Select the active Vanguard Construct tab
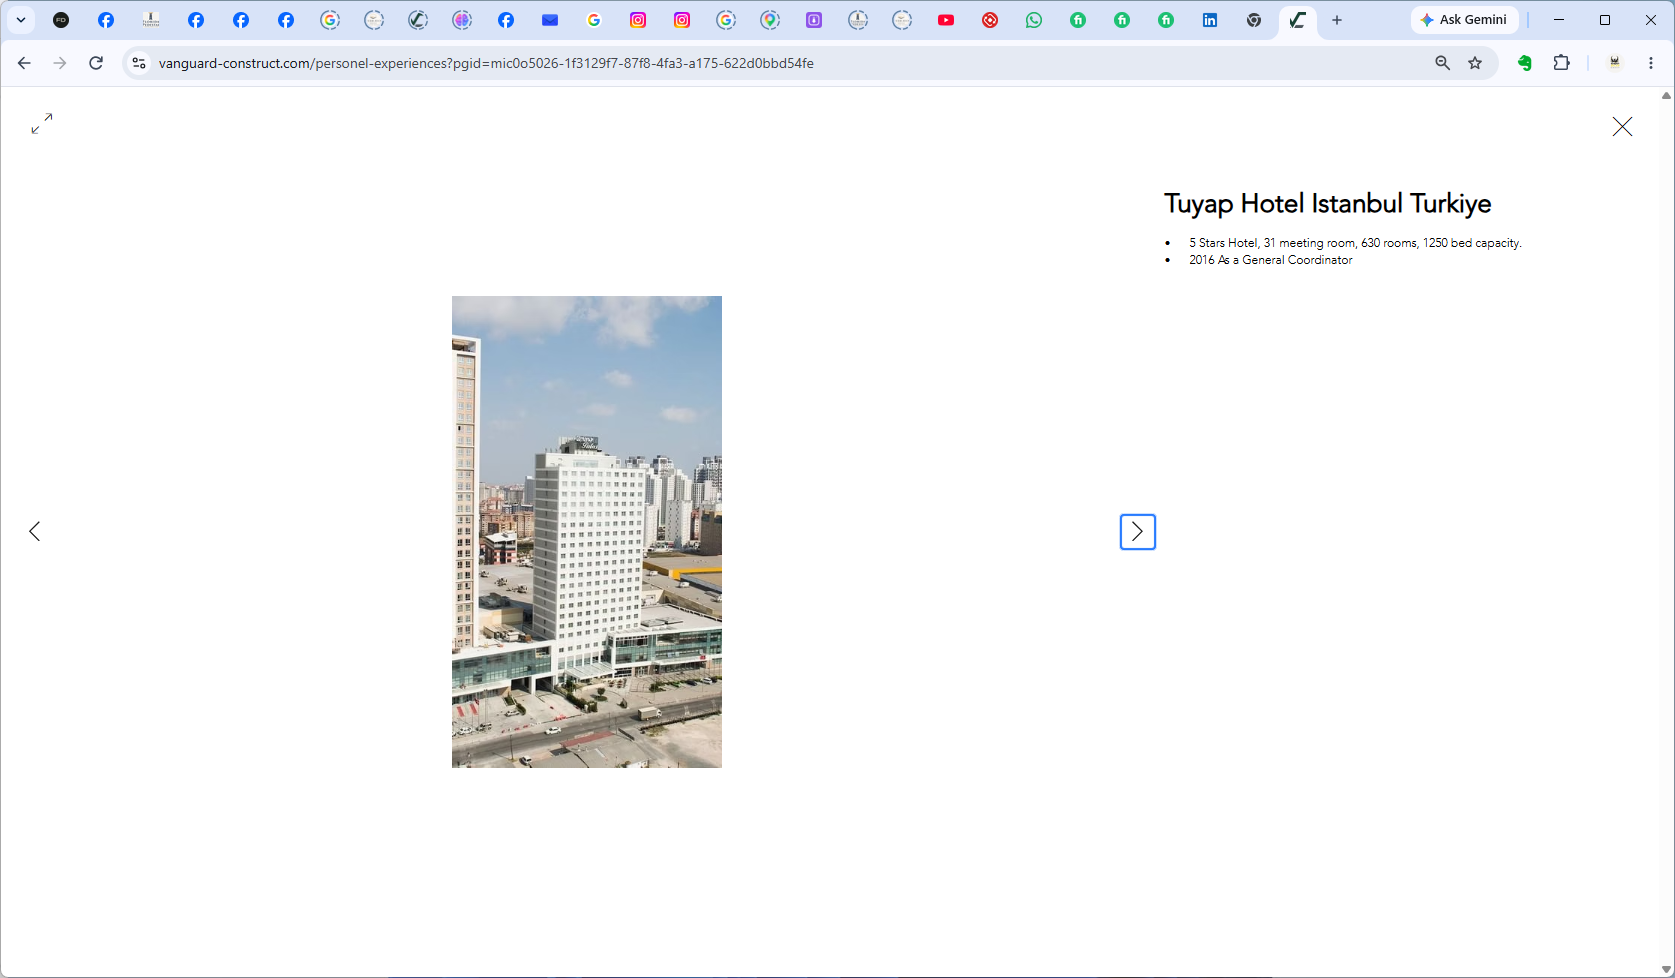Viewport: 1675px width, 978px height. tap(1298, 20)
